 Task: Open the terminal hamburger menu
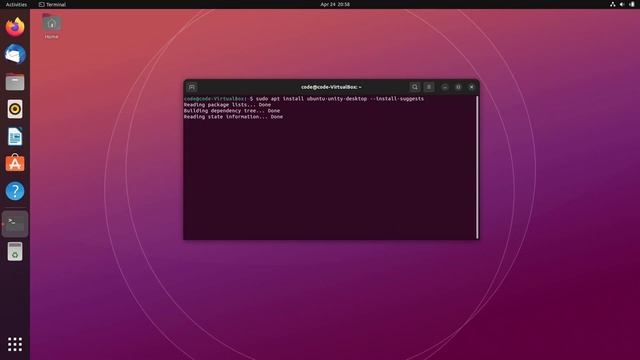point(429,87)
